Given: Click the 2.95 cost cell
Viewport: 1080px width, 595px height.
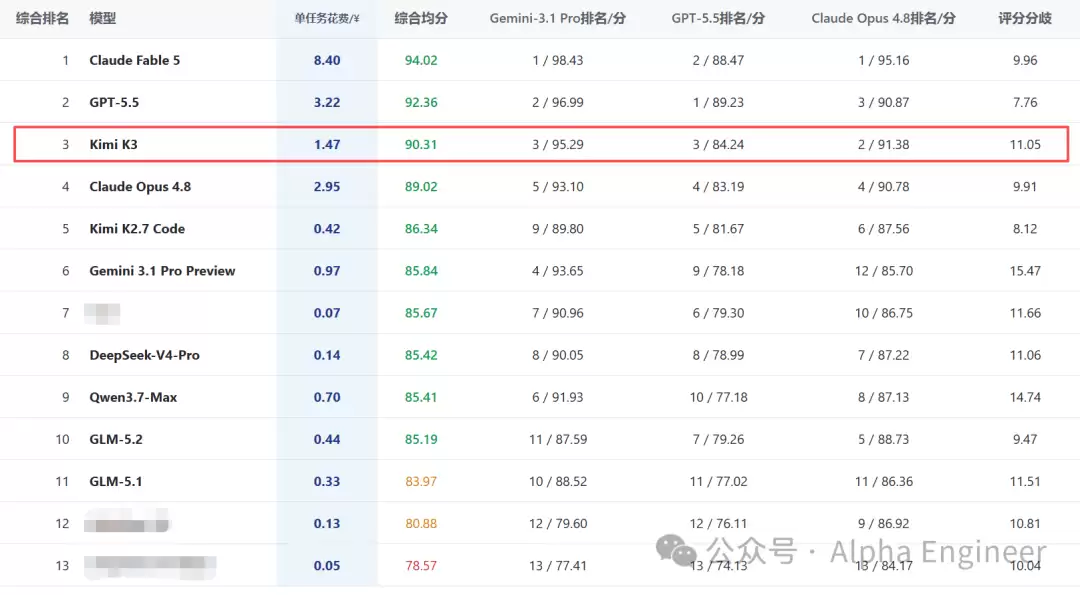Looking at the screenshot, I should [x=326, y=187].
